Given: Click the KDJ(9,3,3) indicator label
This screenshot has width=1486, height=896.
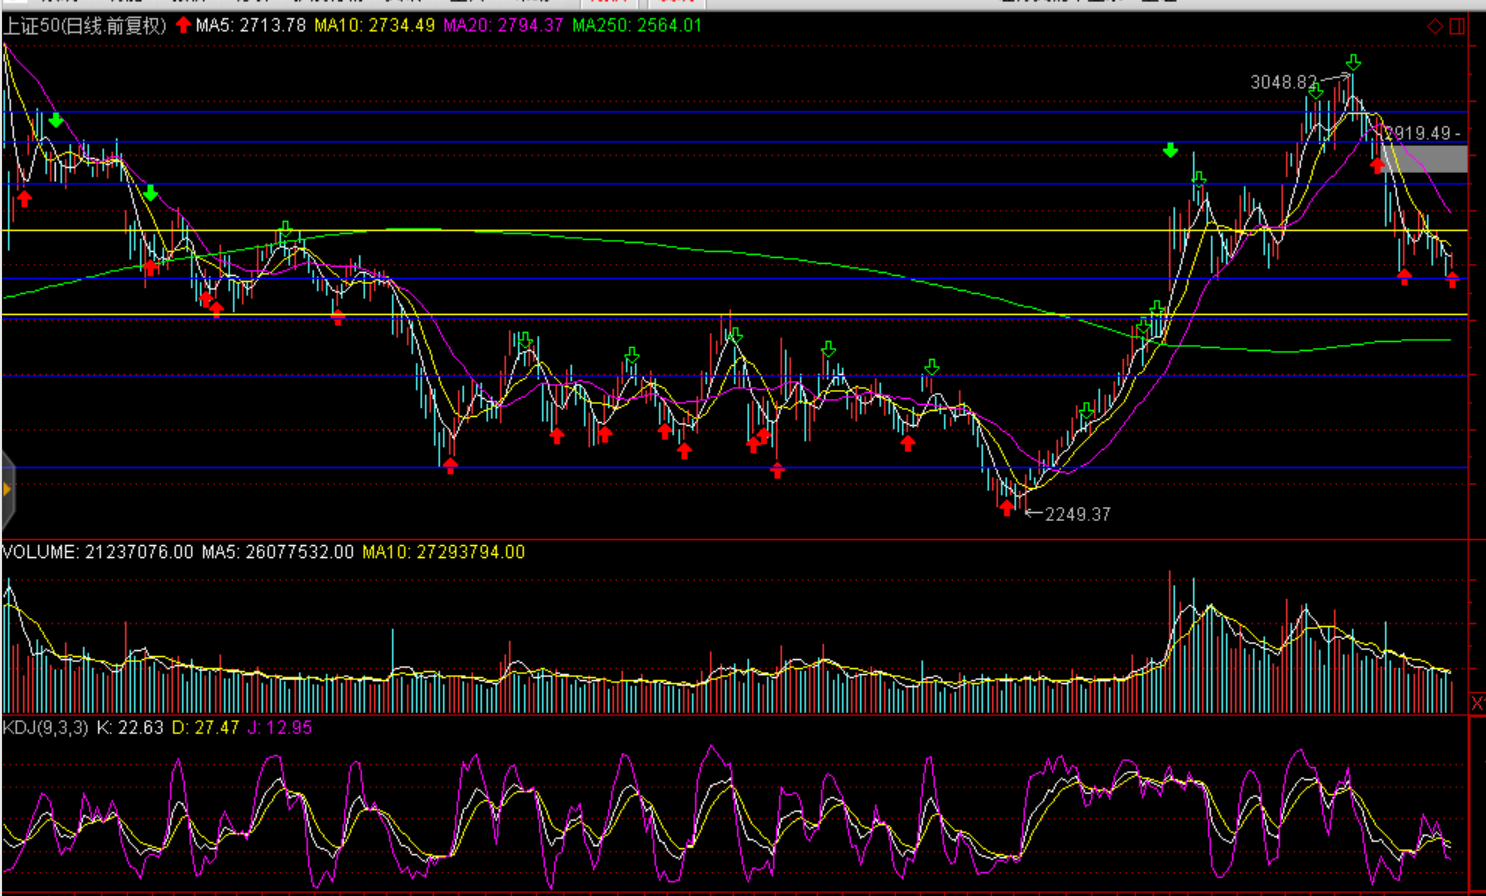Looking at the screenshot, I should (46, 728).
